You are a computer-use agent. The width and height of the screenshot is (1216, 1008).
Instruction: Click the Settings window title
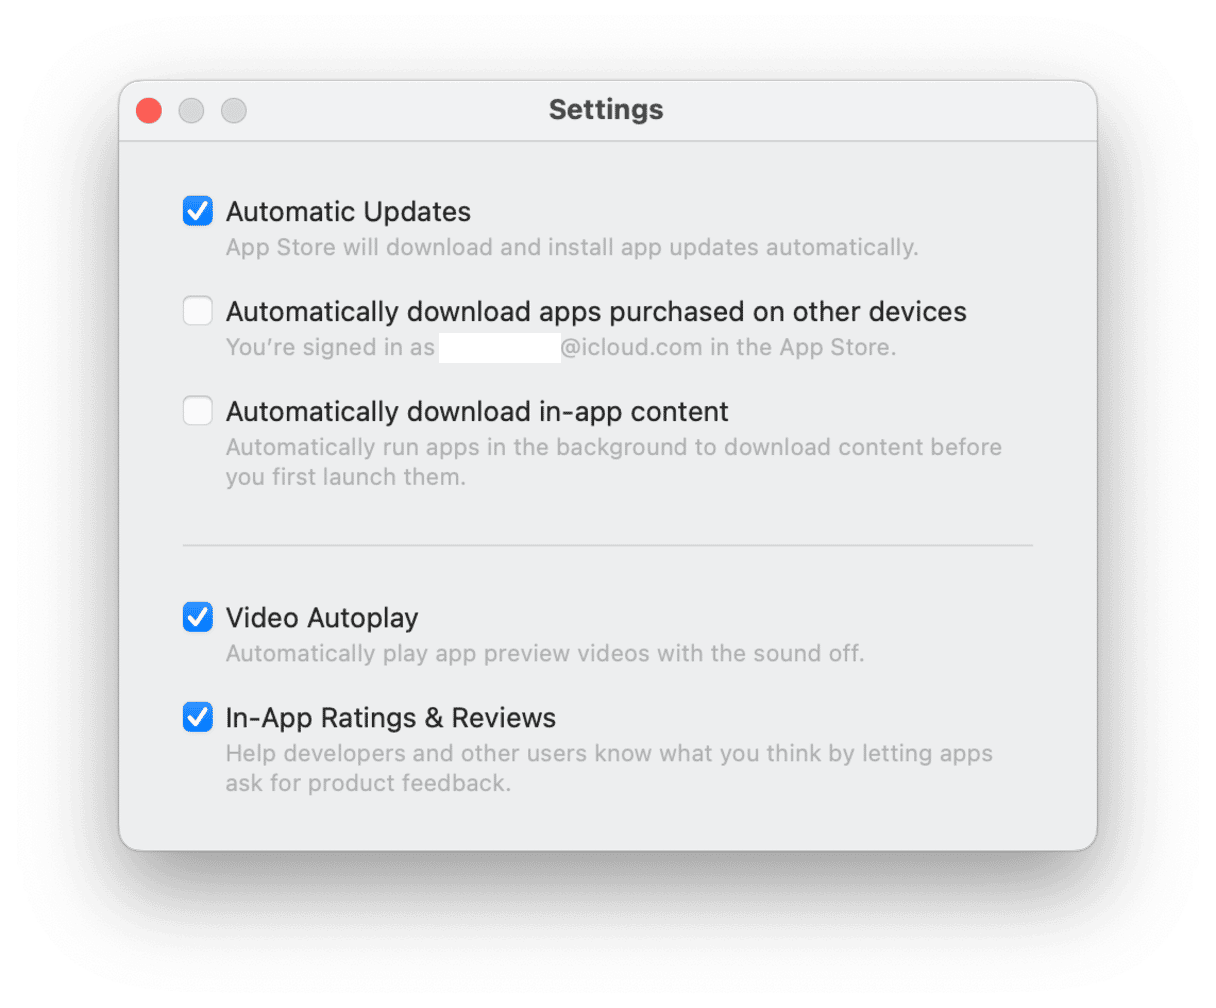click(x=606, y=110)
